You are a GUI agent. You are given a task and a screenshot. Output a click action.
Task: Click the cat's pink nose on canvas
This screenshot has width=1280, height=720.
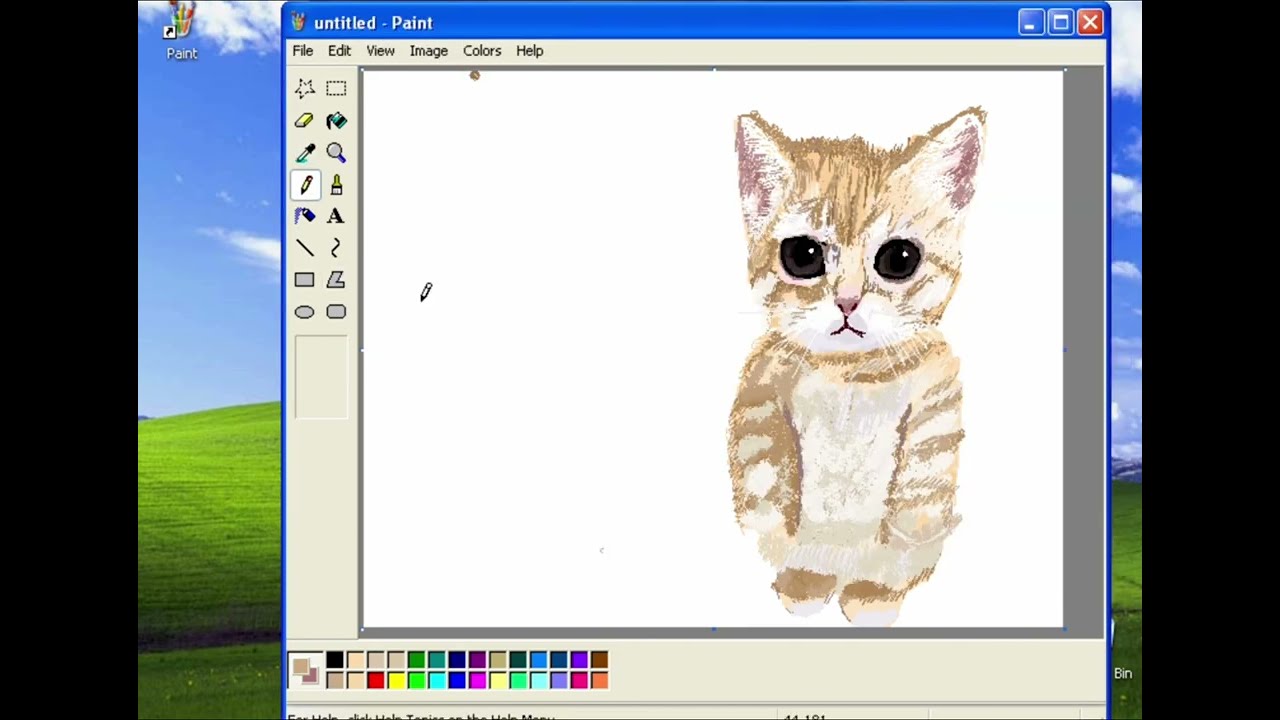click(x=847, y=304)
